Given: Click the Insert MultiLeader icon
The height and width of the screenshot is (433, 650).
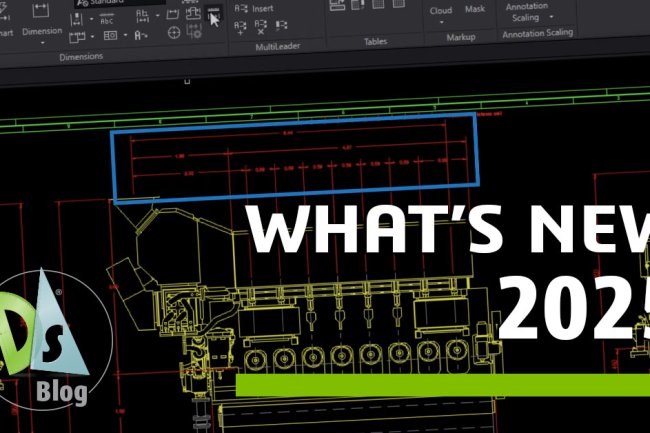Looking at the screenshot, I should tap(242, 8).
